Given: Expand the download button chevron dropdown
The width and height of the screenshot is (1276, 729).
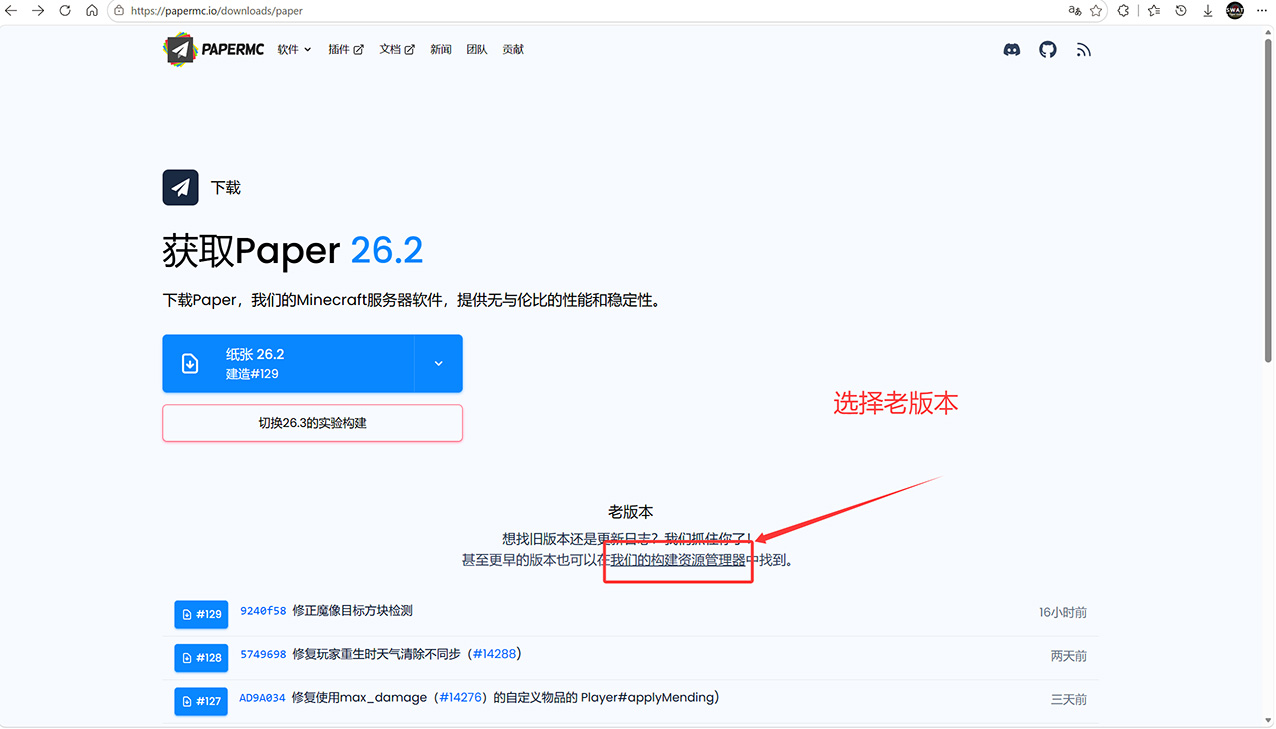Looking at the screenshot, I should click(438, 363).
